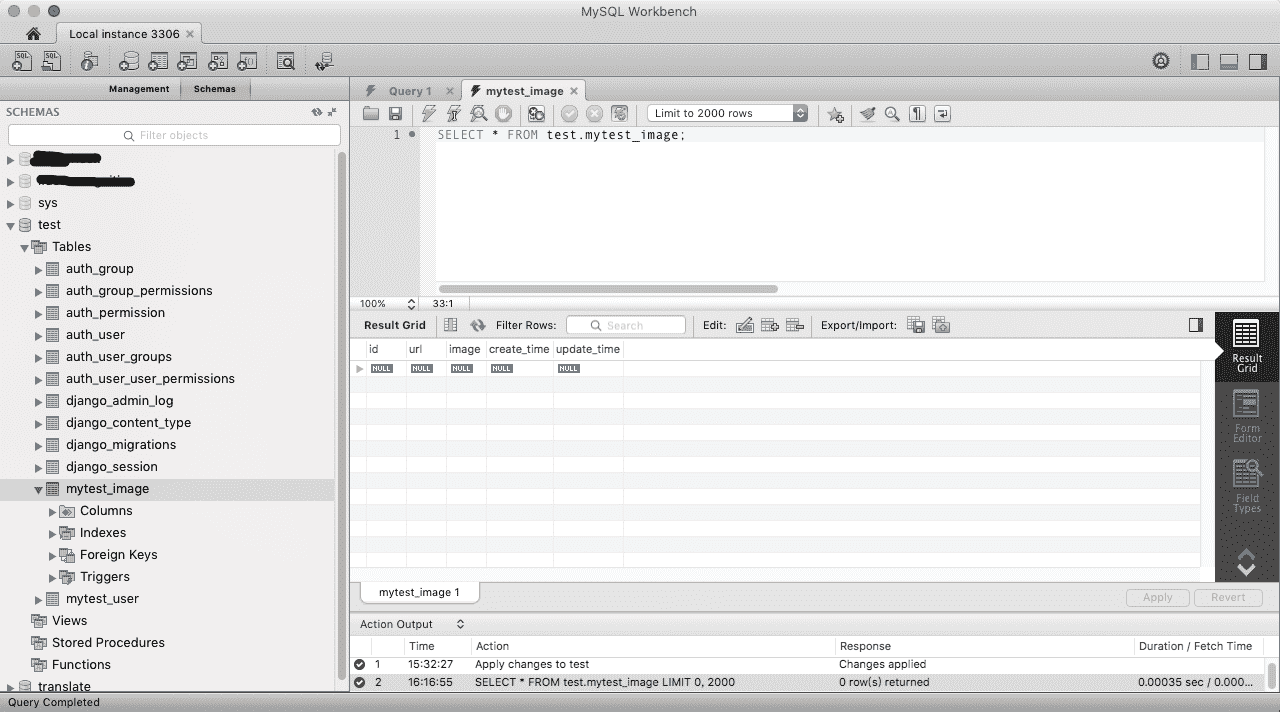Save script to file floppy icon

coord(395,114)
